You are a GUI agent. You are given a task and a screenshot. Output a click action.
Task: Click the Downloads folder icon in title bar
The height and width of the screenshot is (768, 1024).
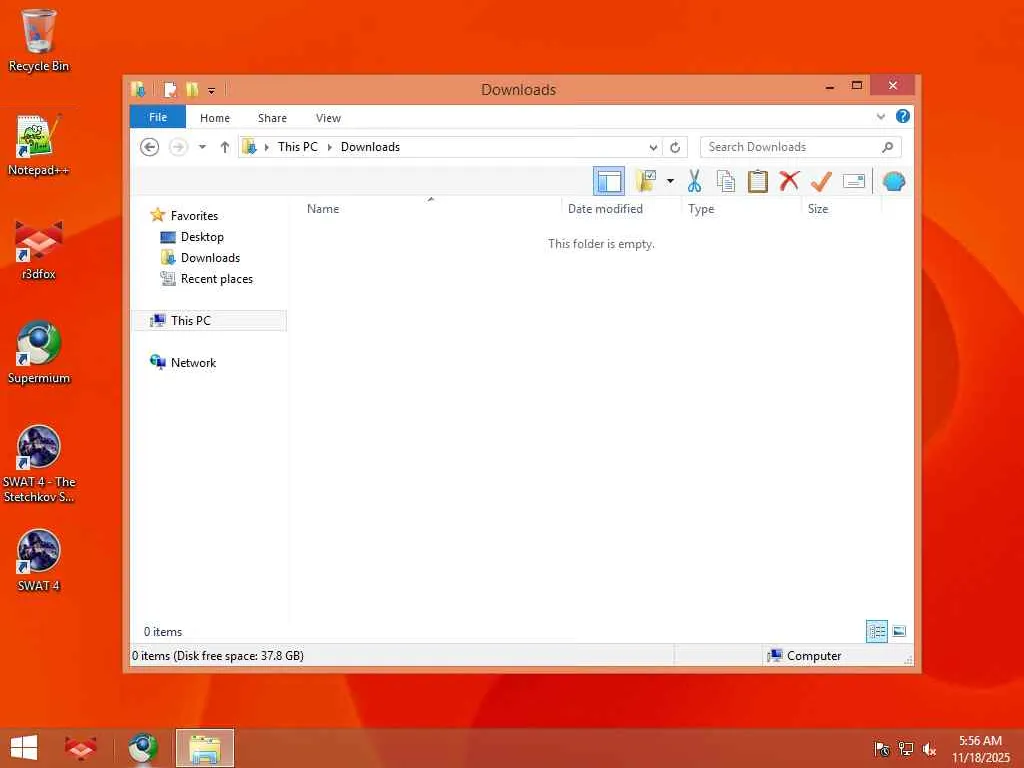(138, 89)
